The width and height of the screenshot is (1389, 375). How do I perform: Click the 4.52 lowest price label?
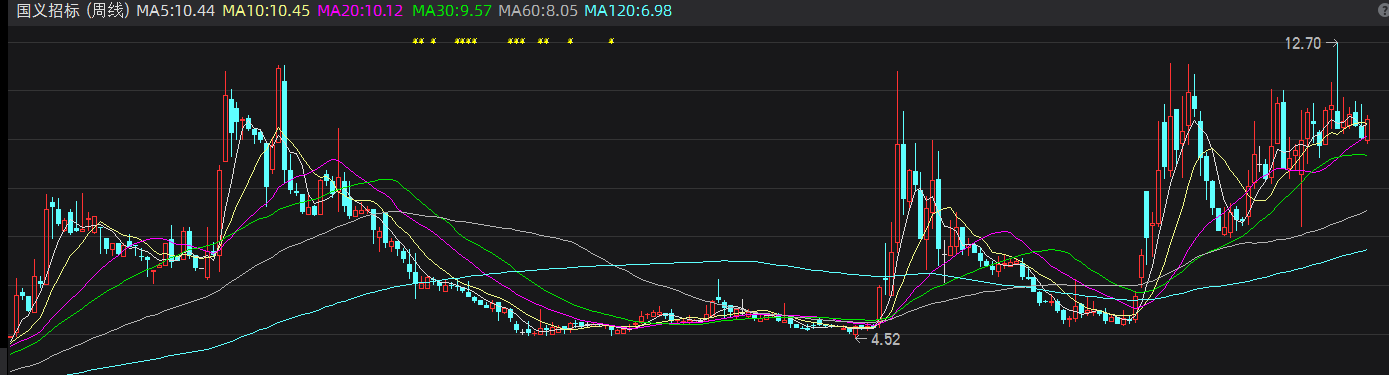coord(886,339)
